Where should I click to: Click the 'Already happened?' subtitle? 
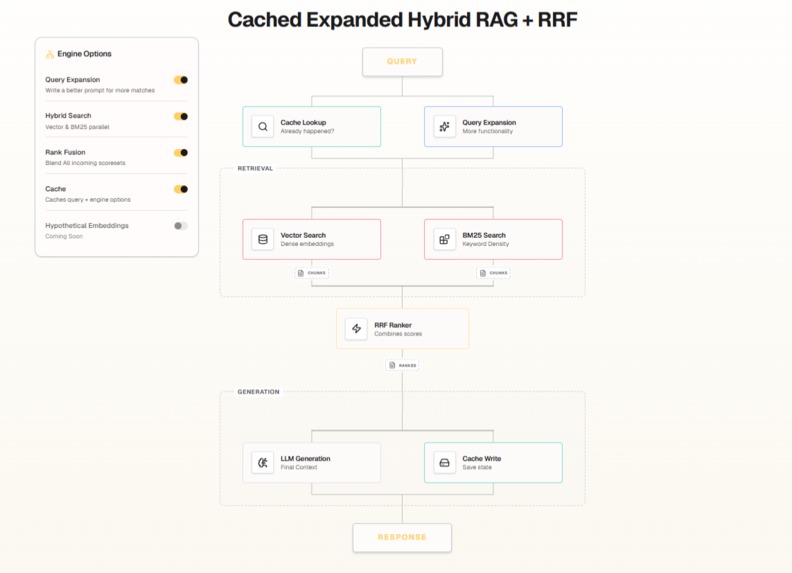tap(308, 131)
